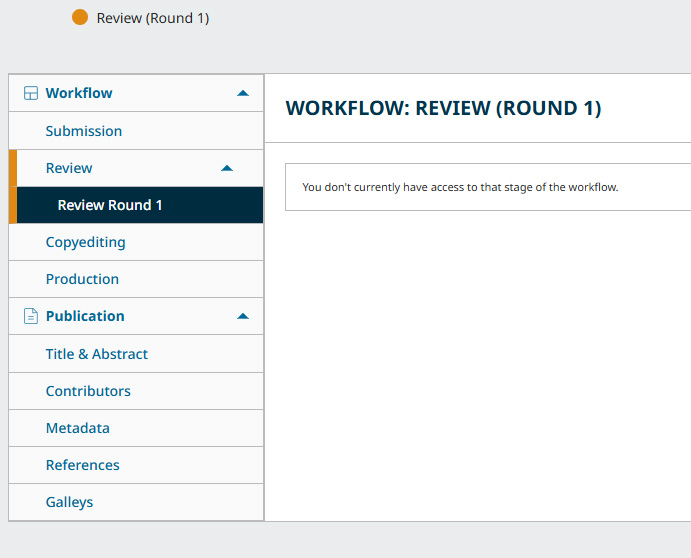The height and width of the screenshot is (558, 691).
Task: Collapse the Workflow section arrow
Action: point(243,93)
